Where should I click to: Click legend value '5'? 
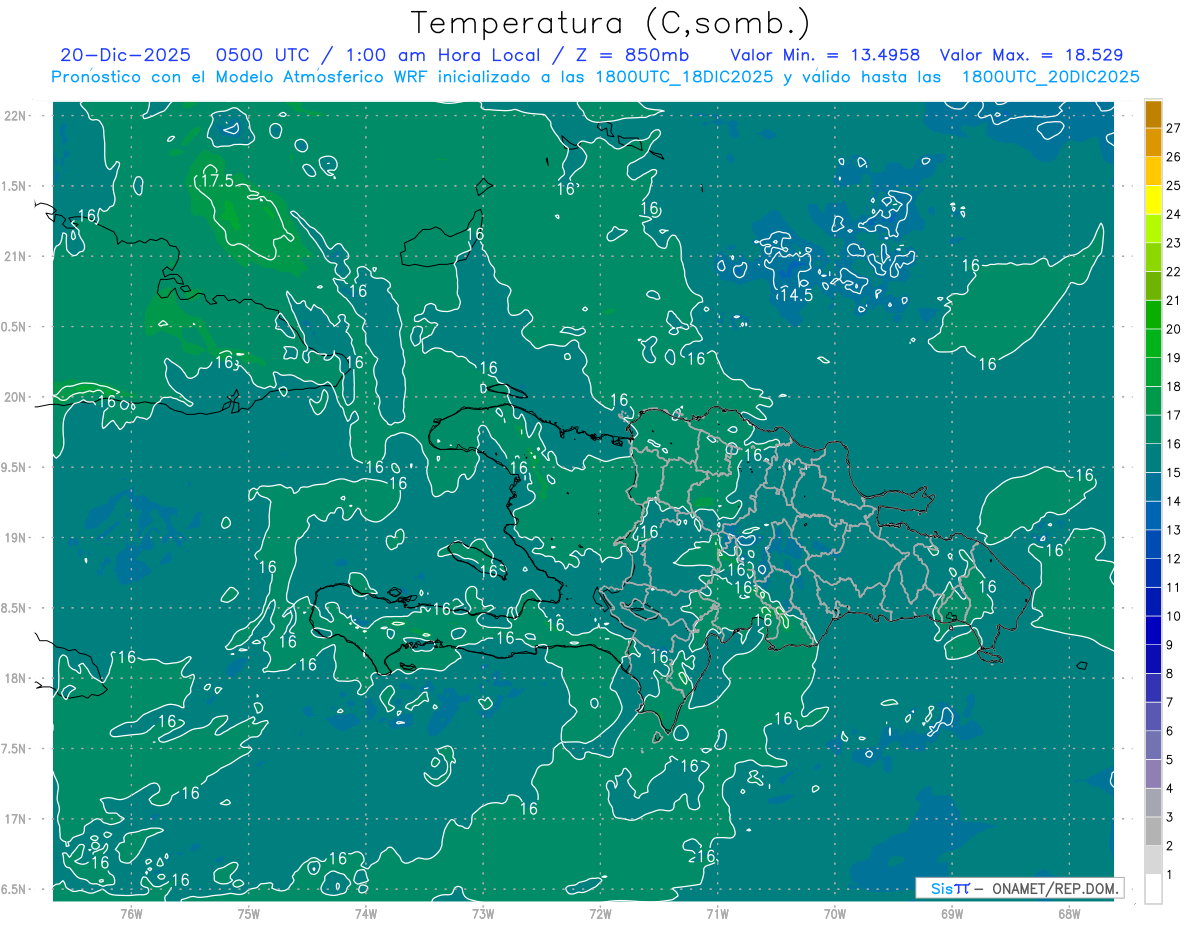point(1169,760)
